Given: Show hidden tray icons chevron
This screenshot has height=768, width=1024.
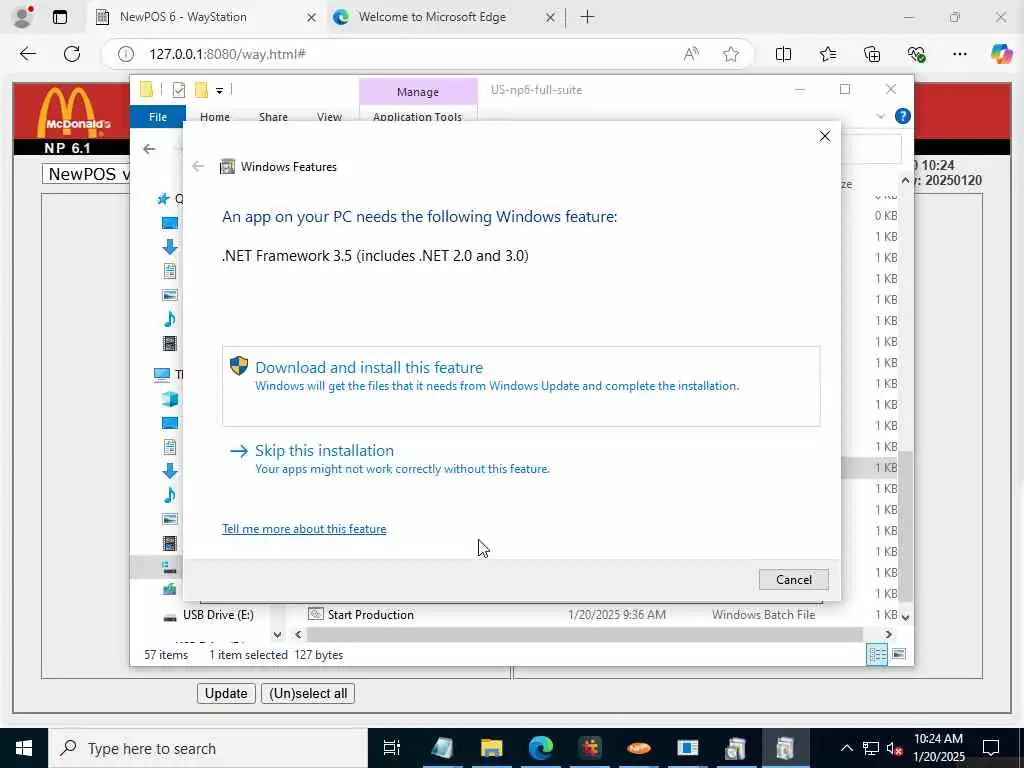Looking at the screenshot, I should coord(846,748).
